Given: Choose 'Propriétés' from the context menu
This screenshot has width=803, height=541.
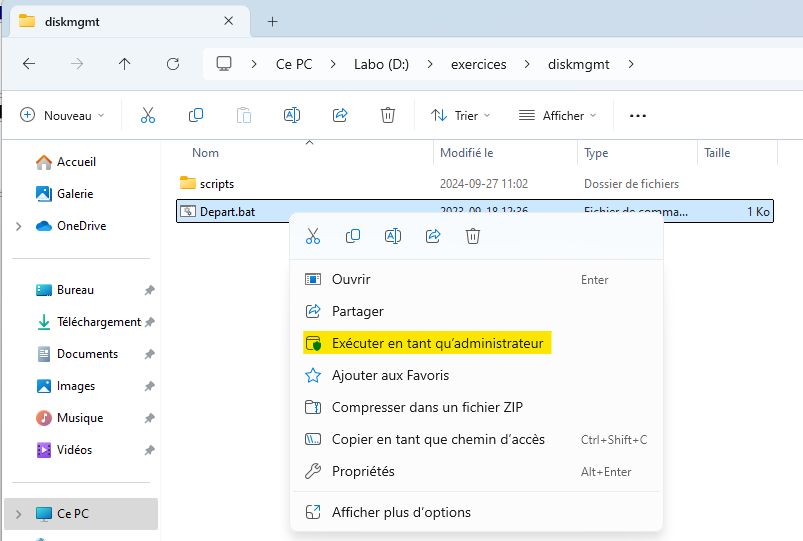Looking at the screenshot, I should [363, 471].
